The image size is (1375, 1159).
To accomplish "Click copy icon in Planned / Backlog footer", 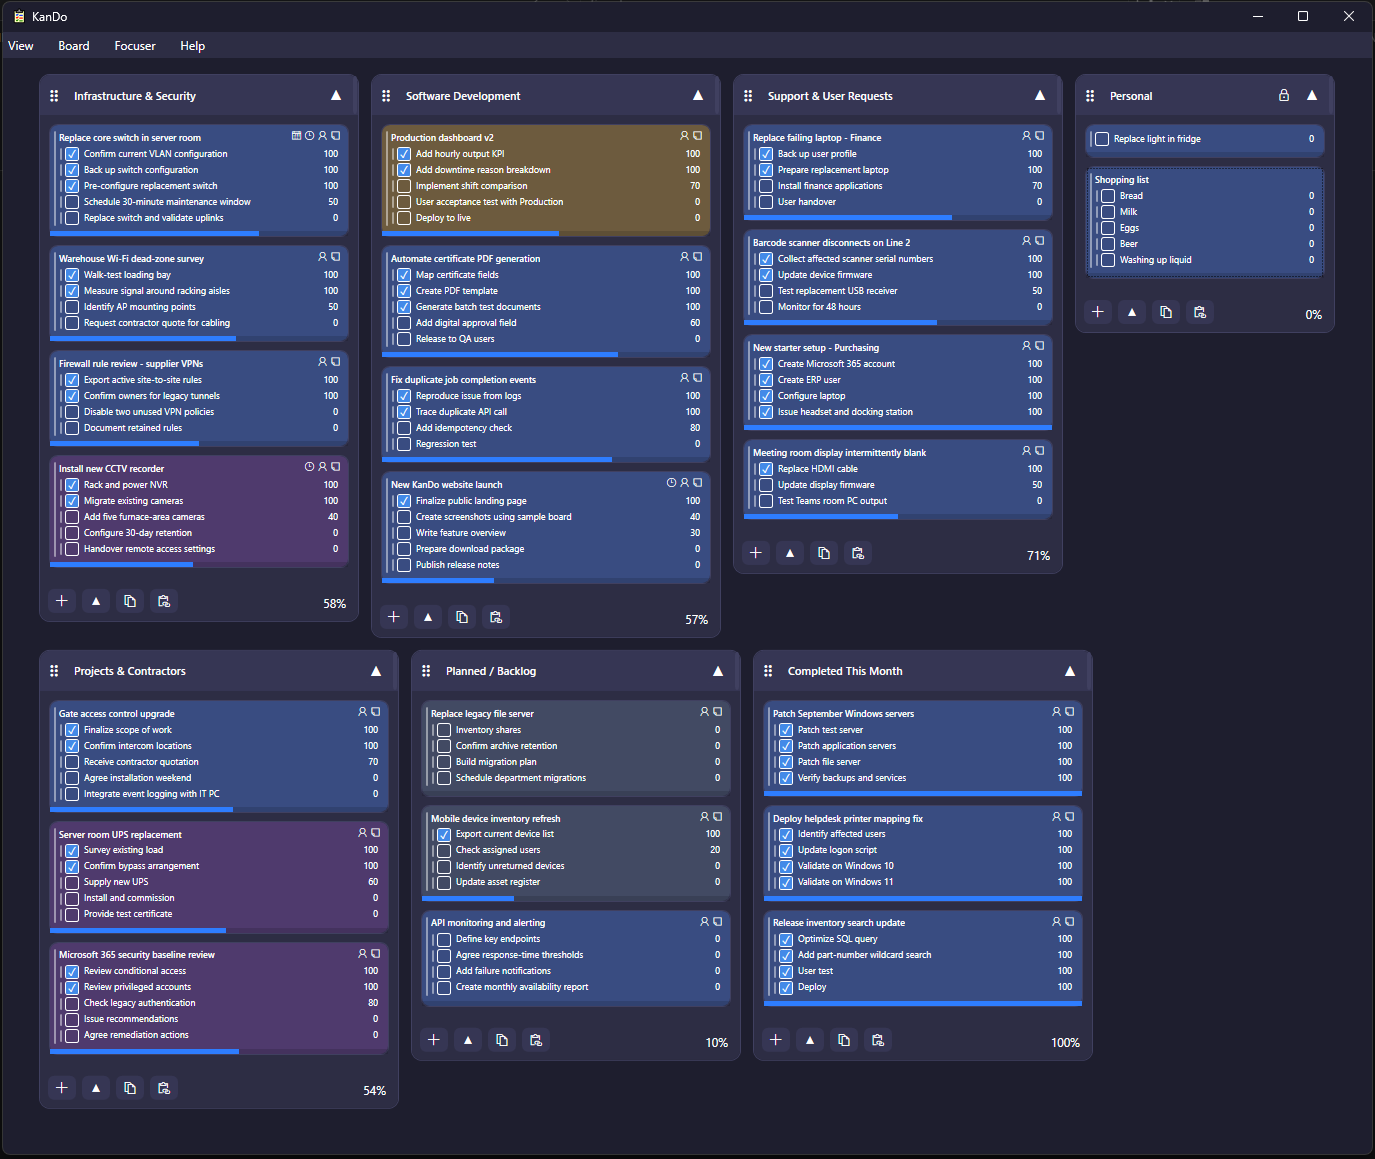I will pos(502,1040).
